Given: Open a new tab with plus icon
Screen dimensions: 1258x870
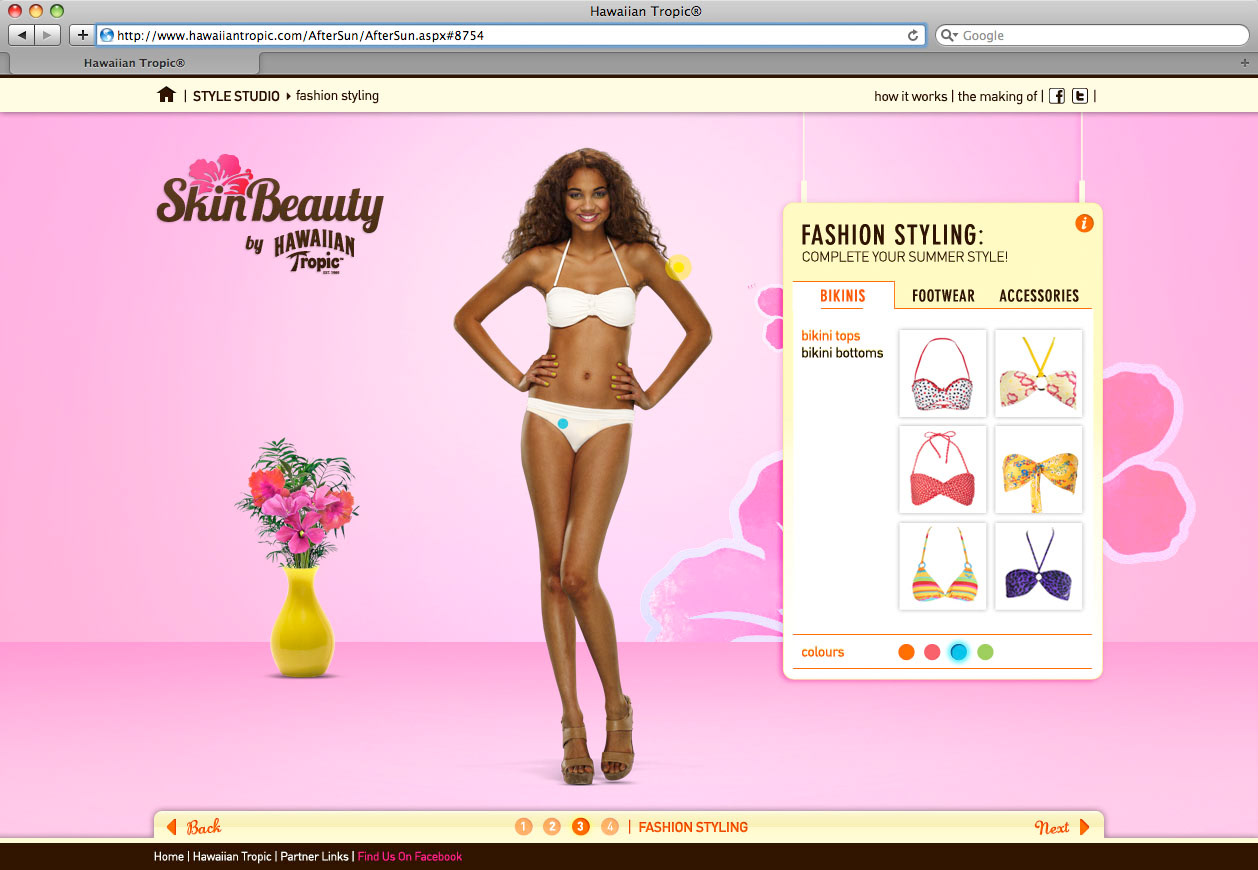Looking at the screenshot, I should (x=1244, y=62).
